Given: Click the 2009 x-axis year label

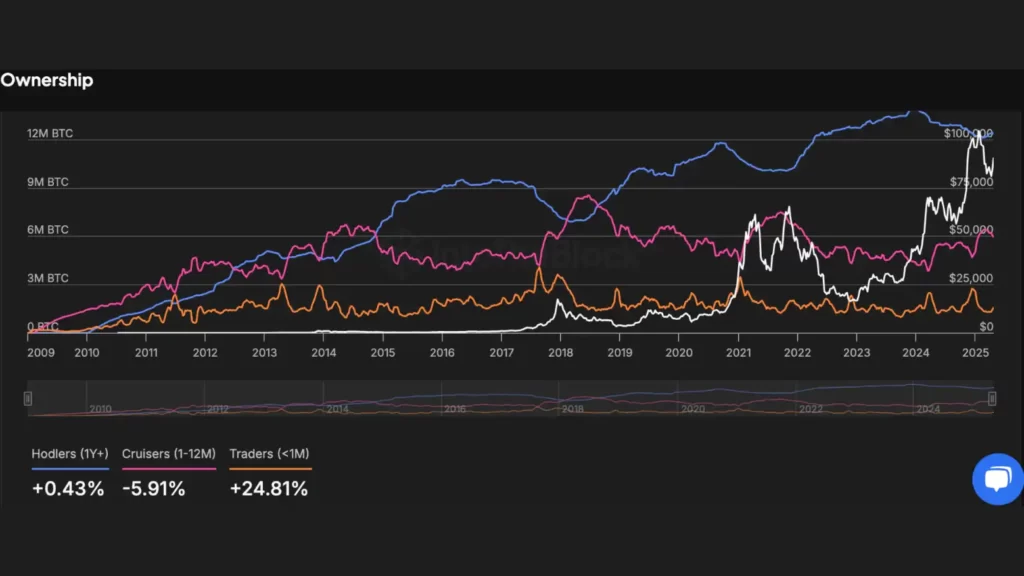Looking at the screenshot, I should click(x=41, y=353).
